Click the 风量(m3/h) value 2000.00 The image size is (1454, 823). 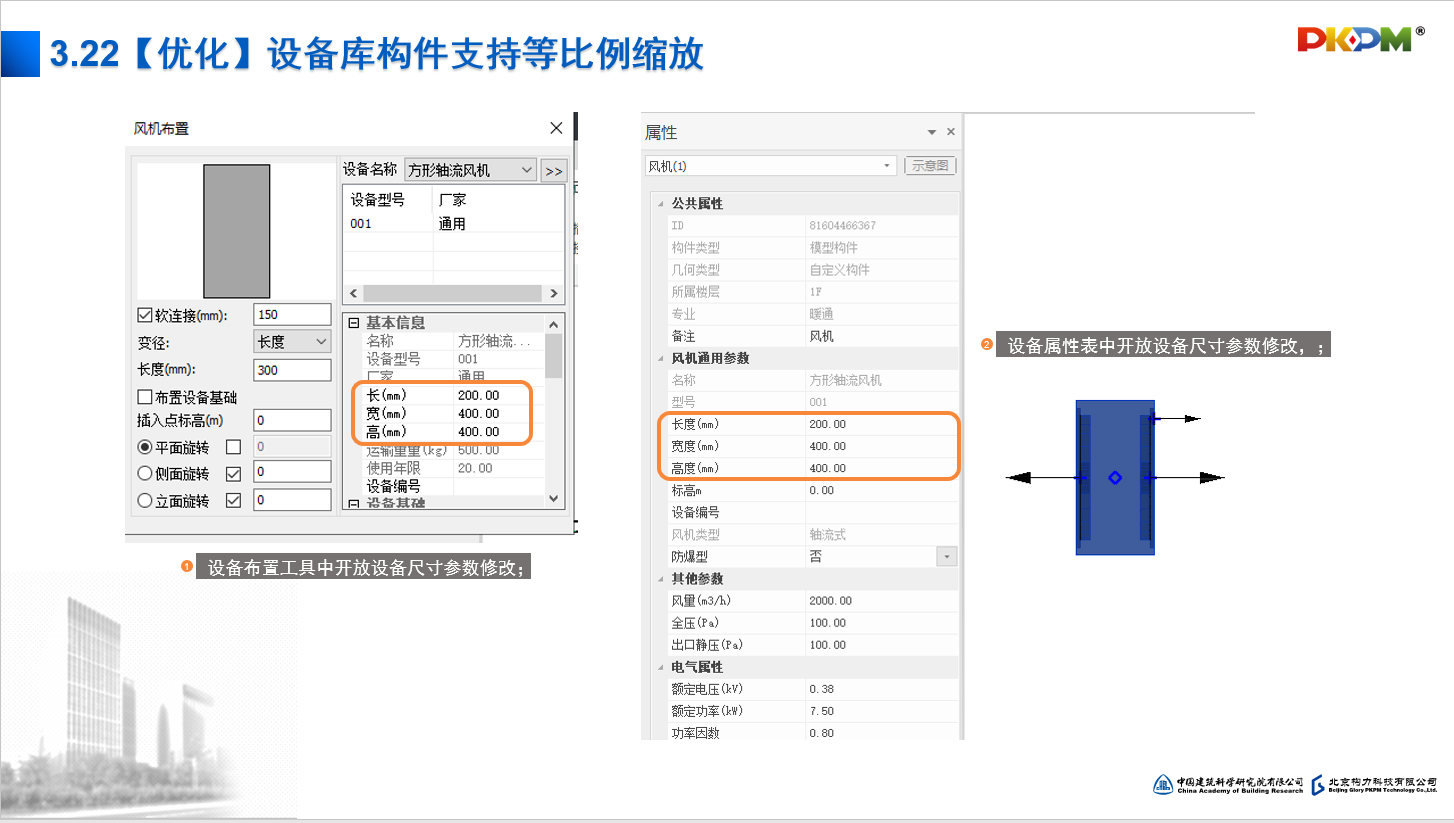(882, 601)
